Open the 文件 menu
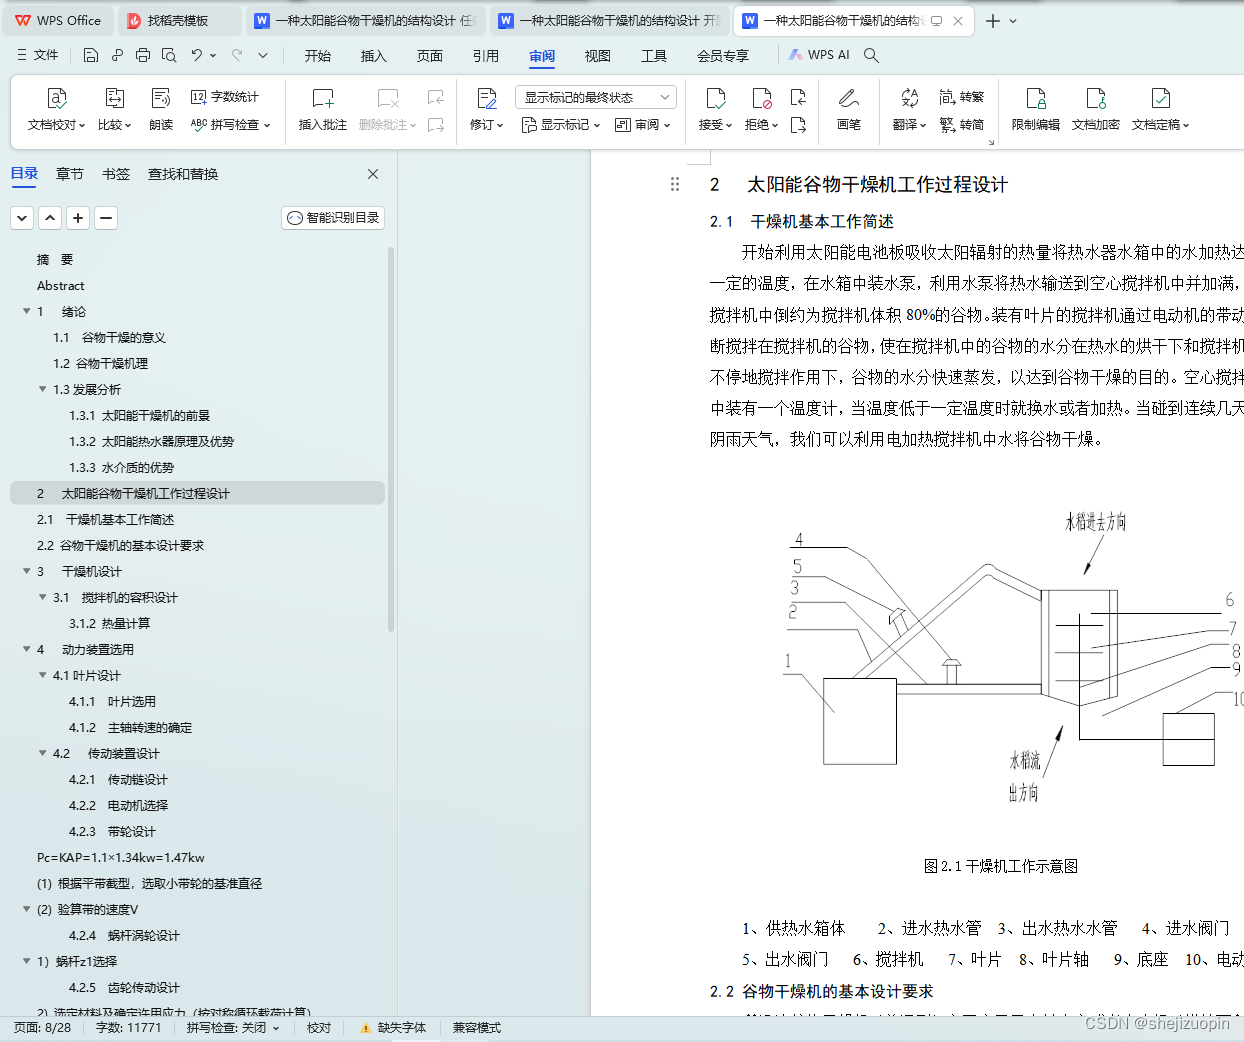Screen dimensions: 1244x1042 pos(38,55)
